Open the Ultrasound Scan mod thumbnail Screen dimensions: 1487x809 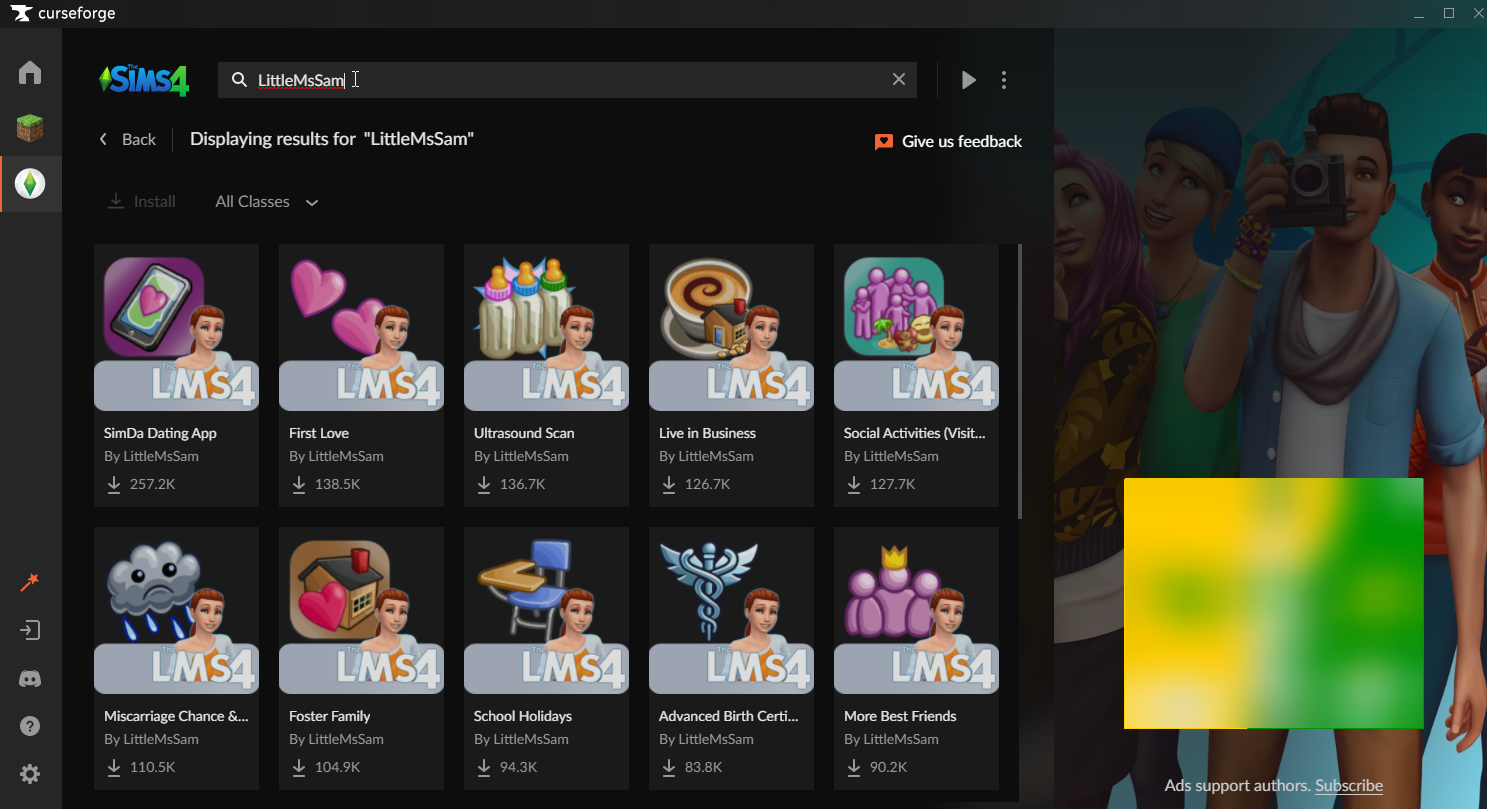pyautogui.click(x=546, y=328)
